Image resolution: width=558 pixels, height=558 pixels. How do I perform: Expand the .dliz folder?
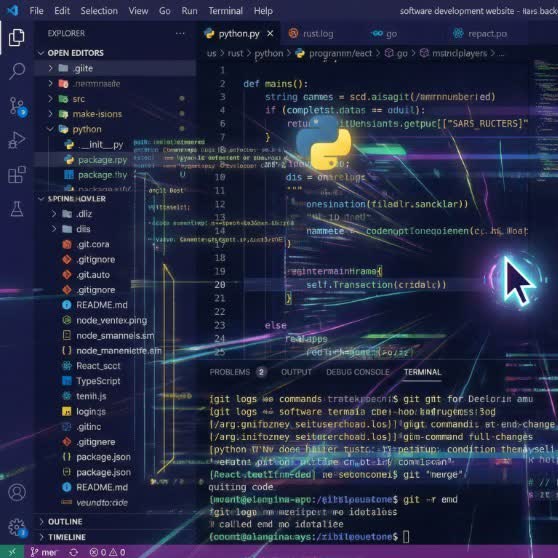pyautogui.click(x=54, y=214)
